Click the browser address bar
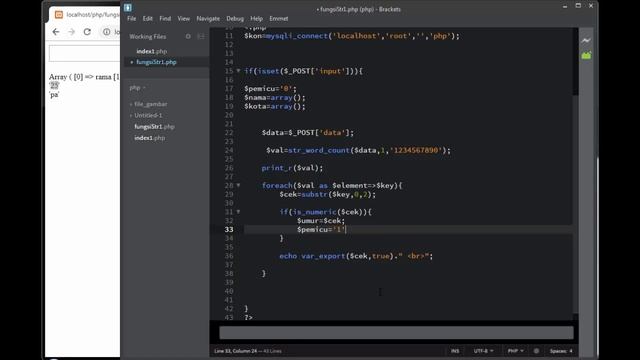Viewport: 640px width, 360px height. [110, 31]
